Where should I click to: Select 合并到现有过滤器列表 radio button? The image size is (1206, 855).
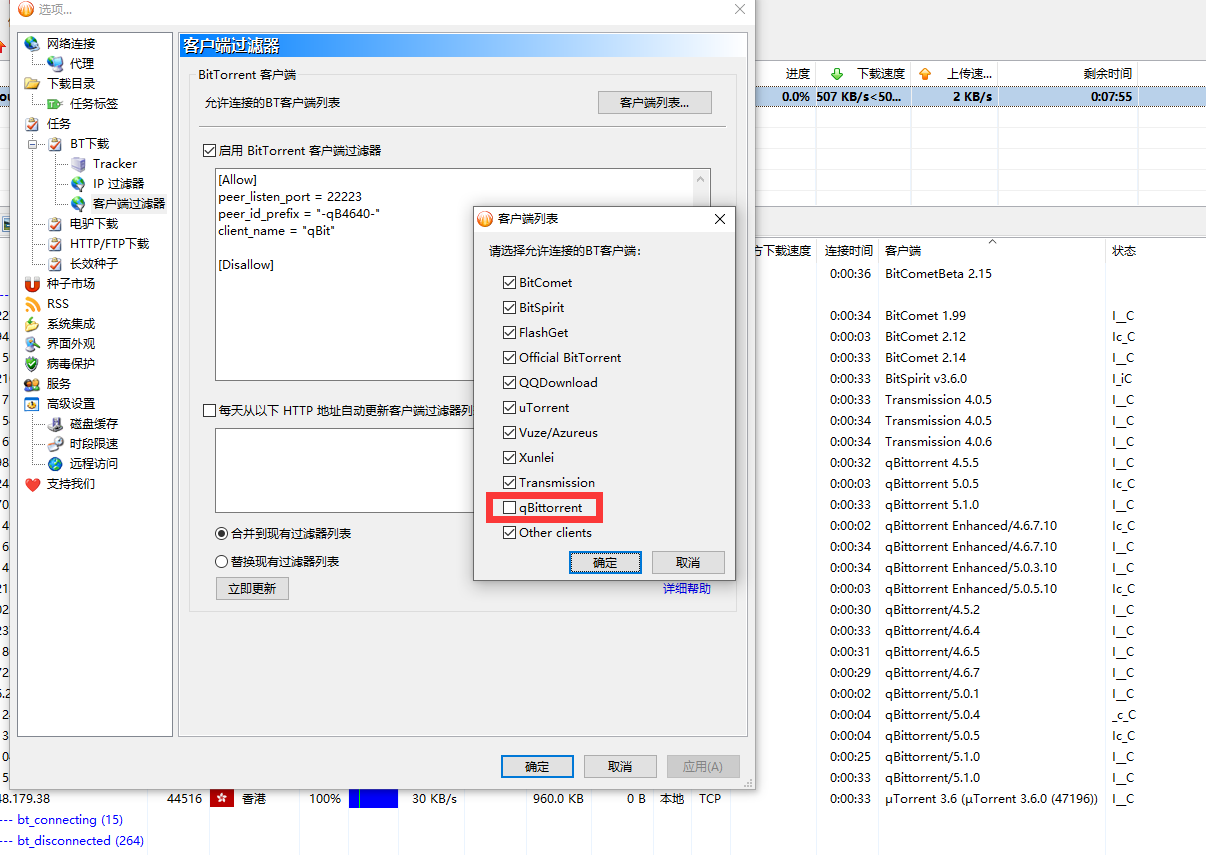(x=222, y=534)
